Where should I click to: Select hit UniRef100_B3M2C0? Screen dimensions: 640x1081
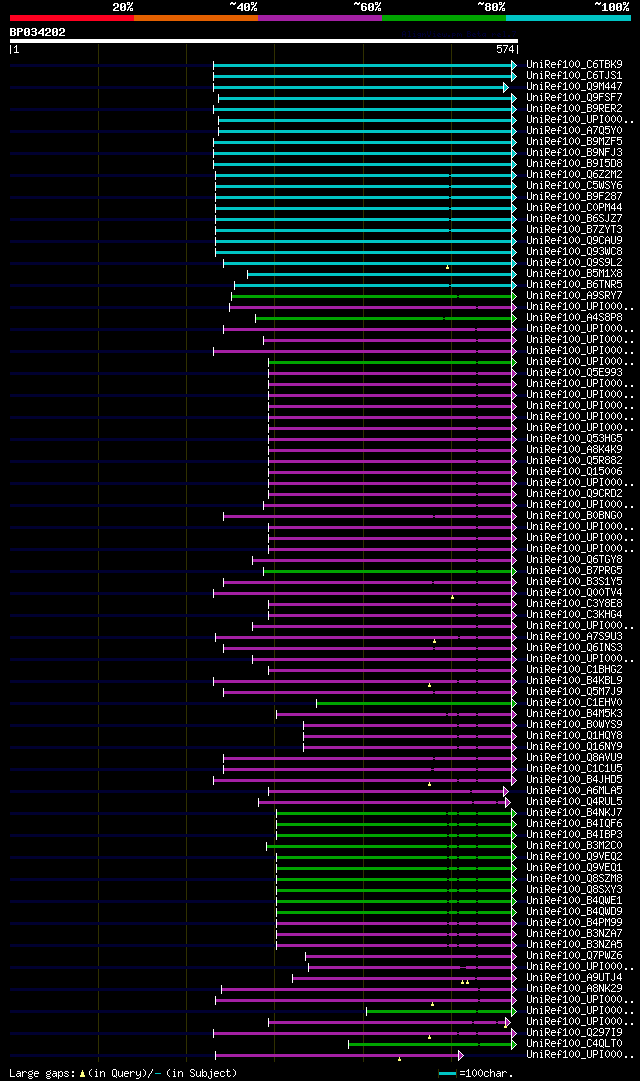pos(574,846)
